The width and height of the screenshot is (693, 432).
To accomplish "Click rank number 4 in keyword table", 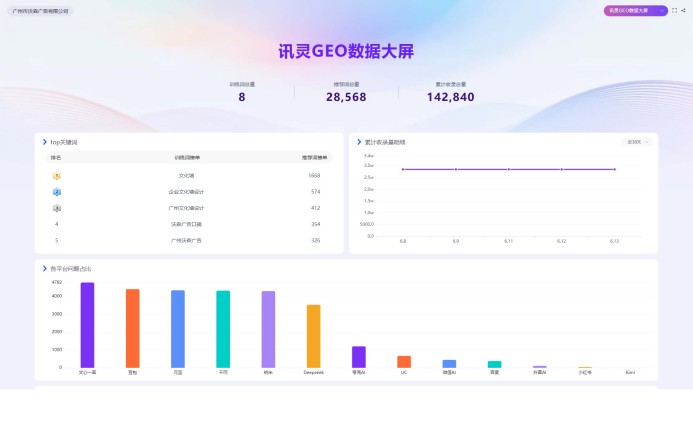I will pos(57,224).
